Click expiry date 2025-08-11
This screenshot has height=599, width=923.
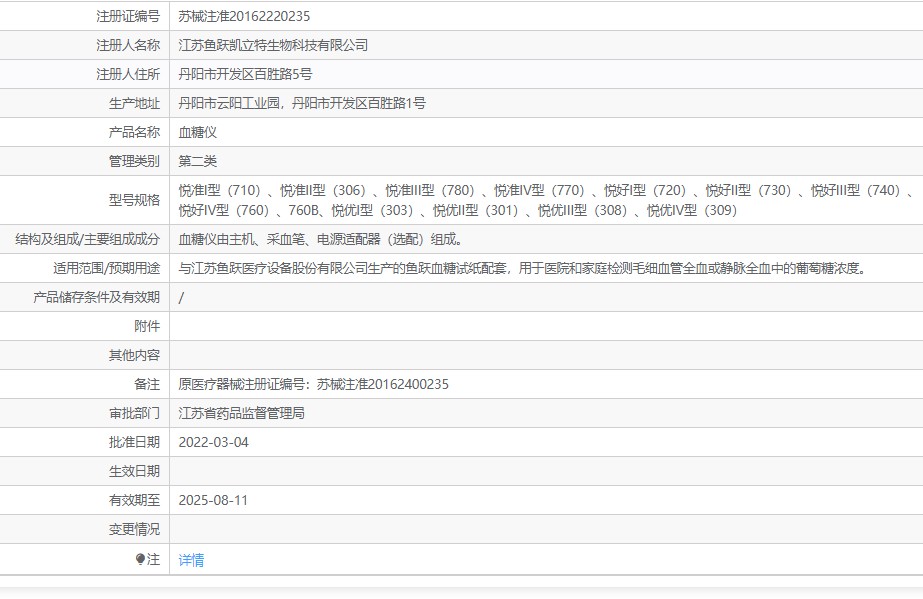(213, 500)
